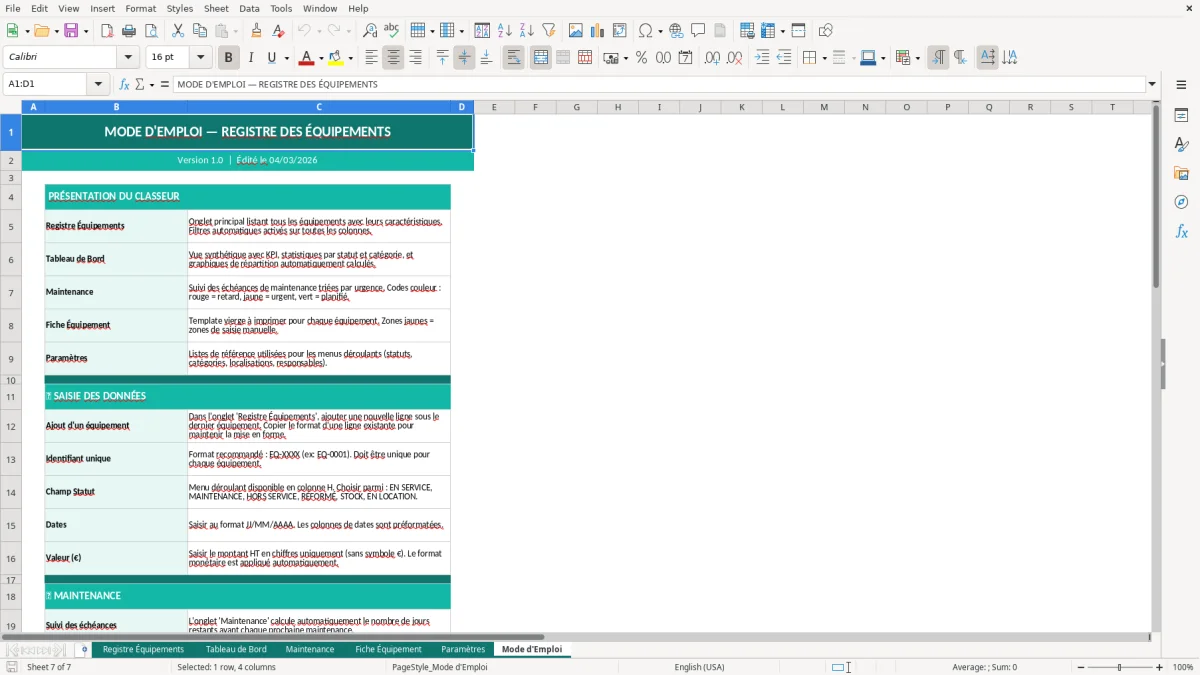Toggle Italic formatting

(251, 58)
